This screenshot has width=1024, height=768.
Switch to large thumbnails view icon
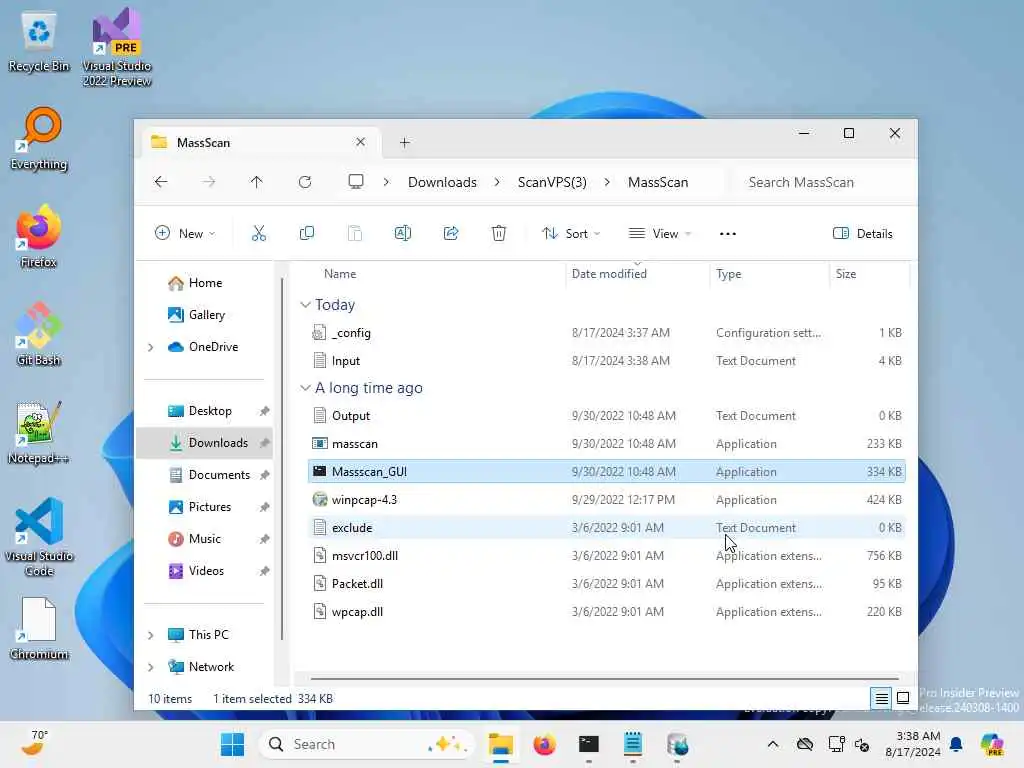tap(903, 699)
